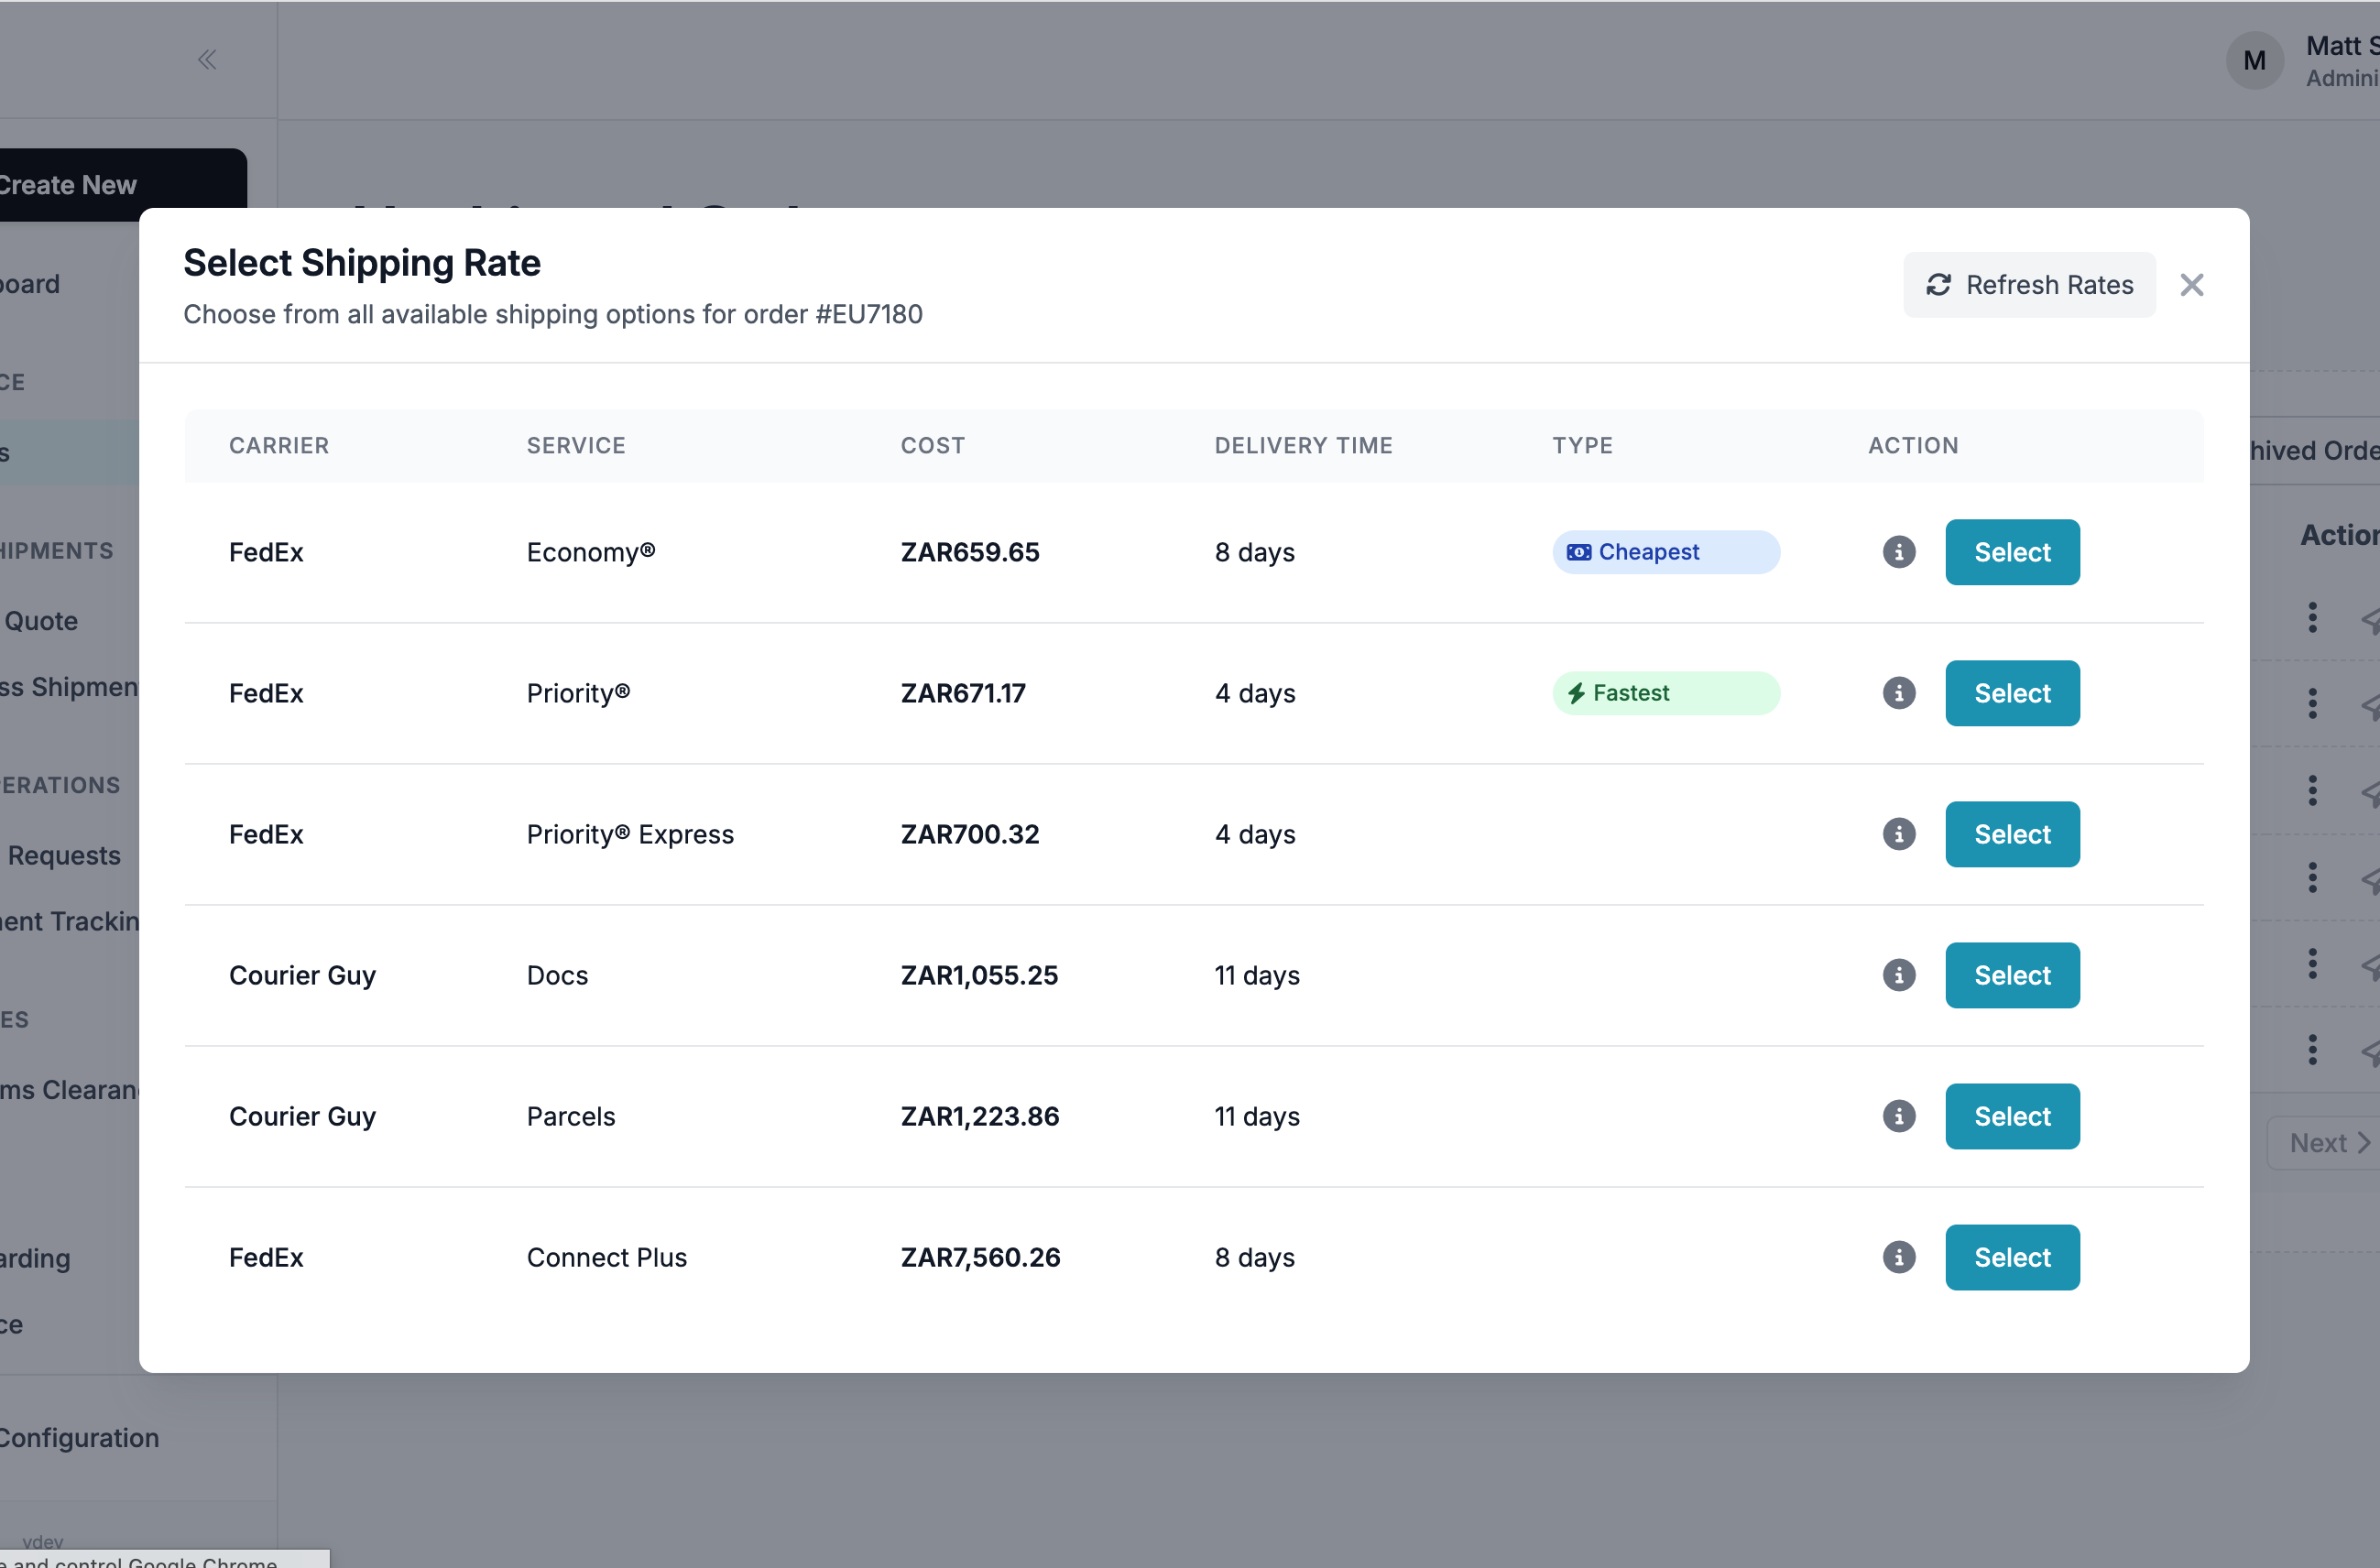The width and height of the screenshot is (2380, 1568).
Task: Select Requests in the sidebar navigation
Action: (64, 855)
